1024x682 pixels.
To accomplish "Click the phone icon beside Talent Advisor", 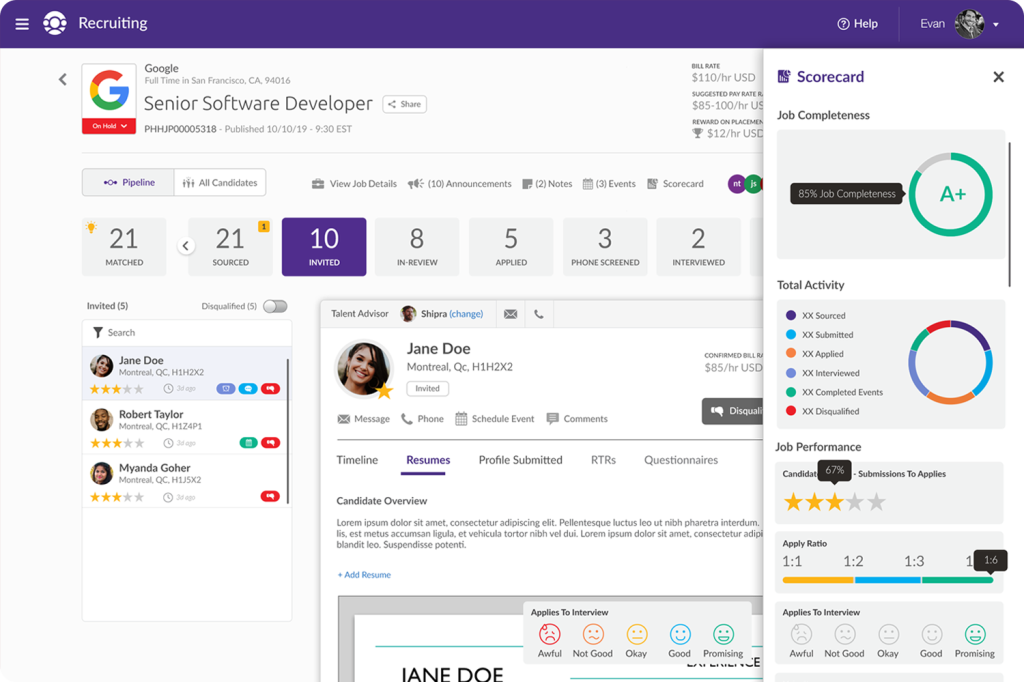I will [539, 314].
